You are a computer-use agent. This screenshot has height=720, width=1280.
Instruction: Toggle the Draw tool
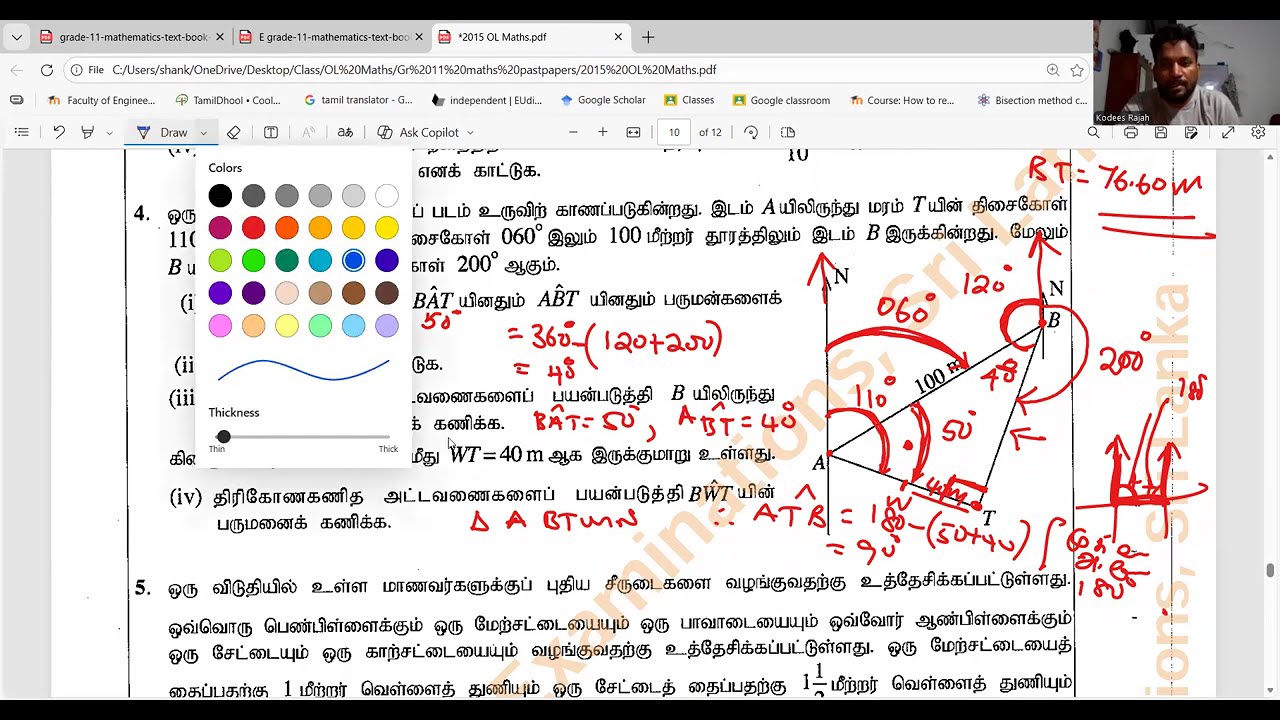click(x=162, y=132)
